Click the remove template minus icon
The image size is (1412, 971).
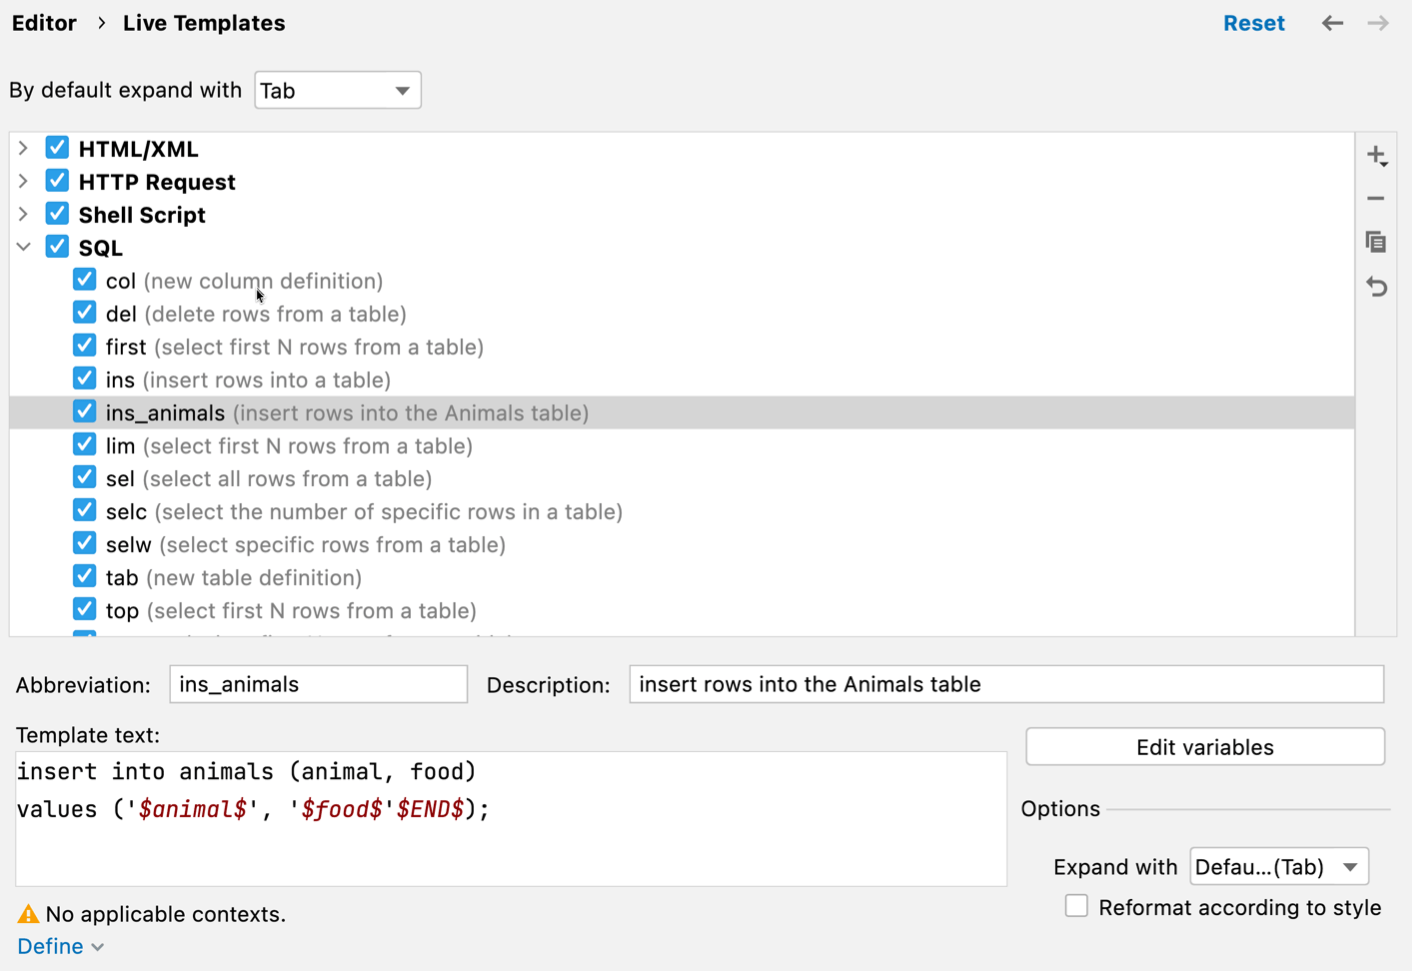click(x=1376, y=199)
